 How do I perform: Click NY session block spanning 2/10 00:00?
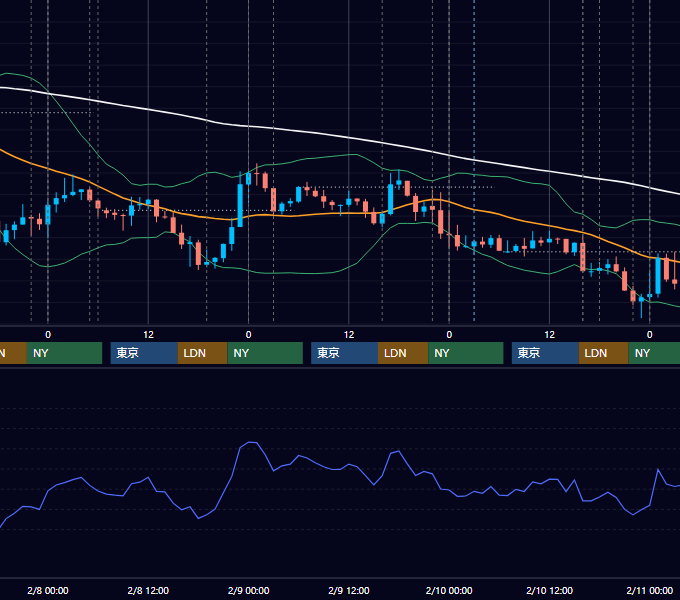click(x=466, y=353)
